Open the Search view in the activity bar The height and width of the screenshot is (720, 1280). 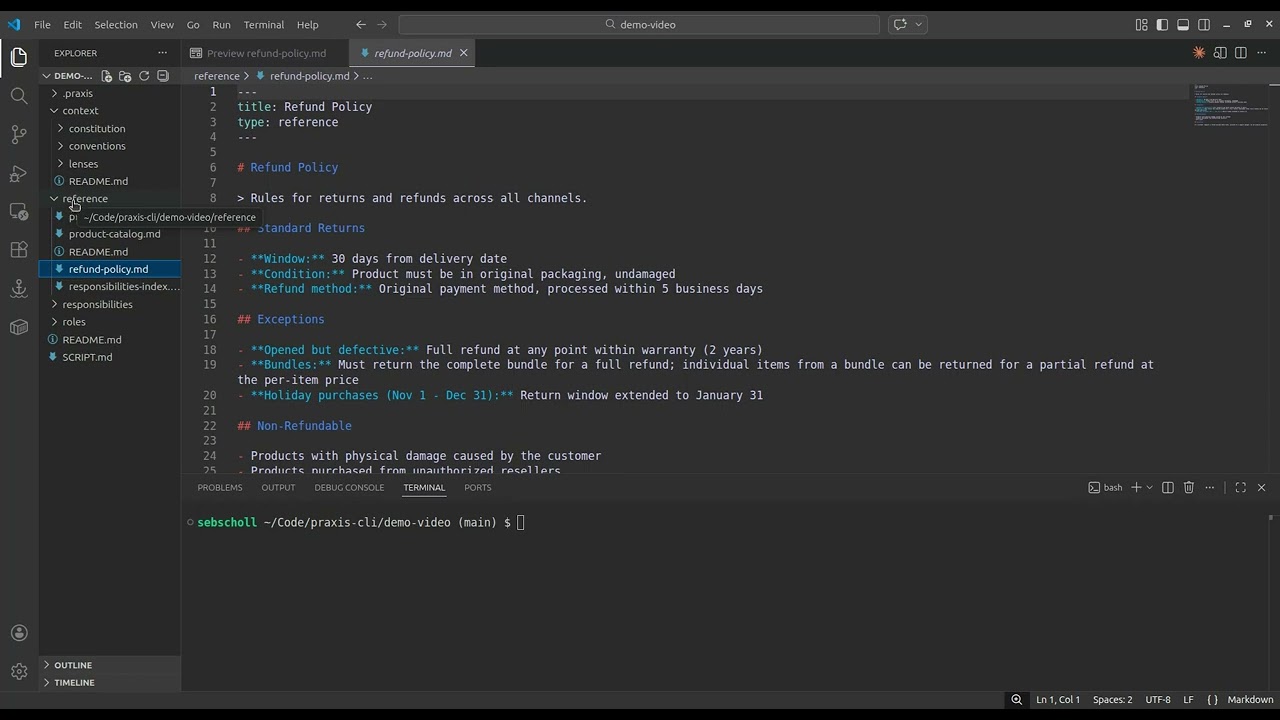click(x=18, y=95)
